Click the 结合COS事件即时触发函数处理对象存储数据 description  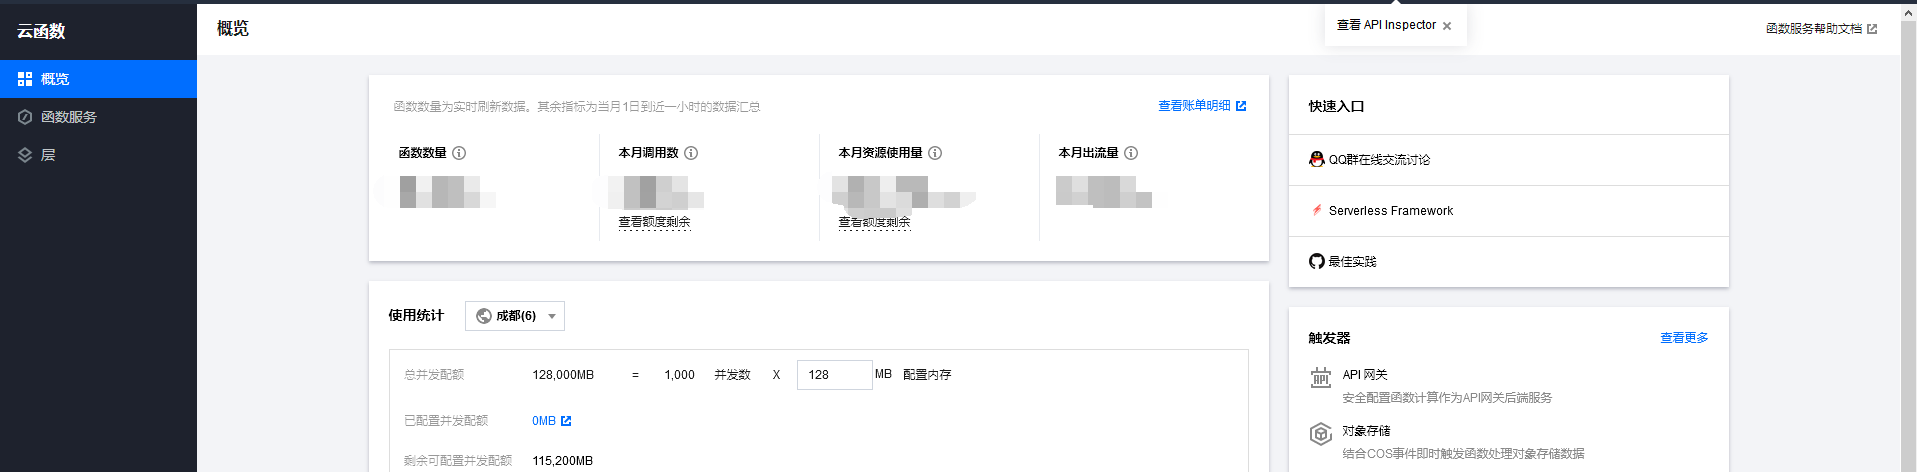tap(1463, 454)
